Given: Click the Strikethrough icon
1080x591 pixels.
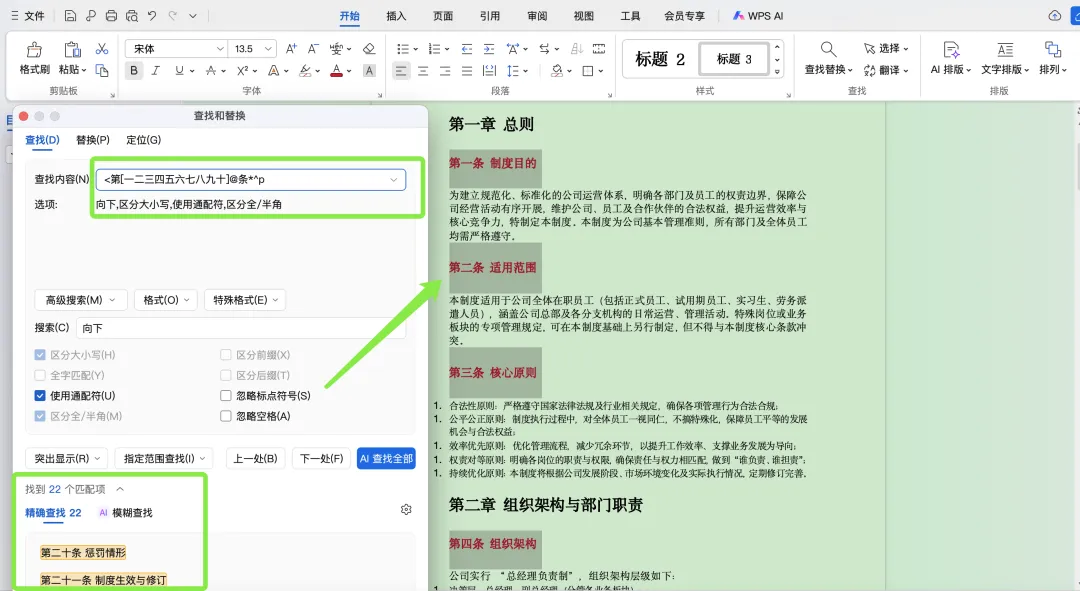Looking at the screenshot, I should 211,70.
